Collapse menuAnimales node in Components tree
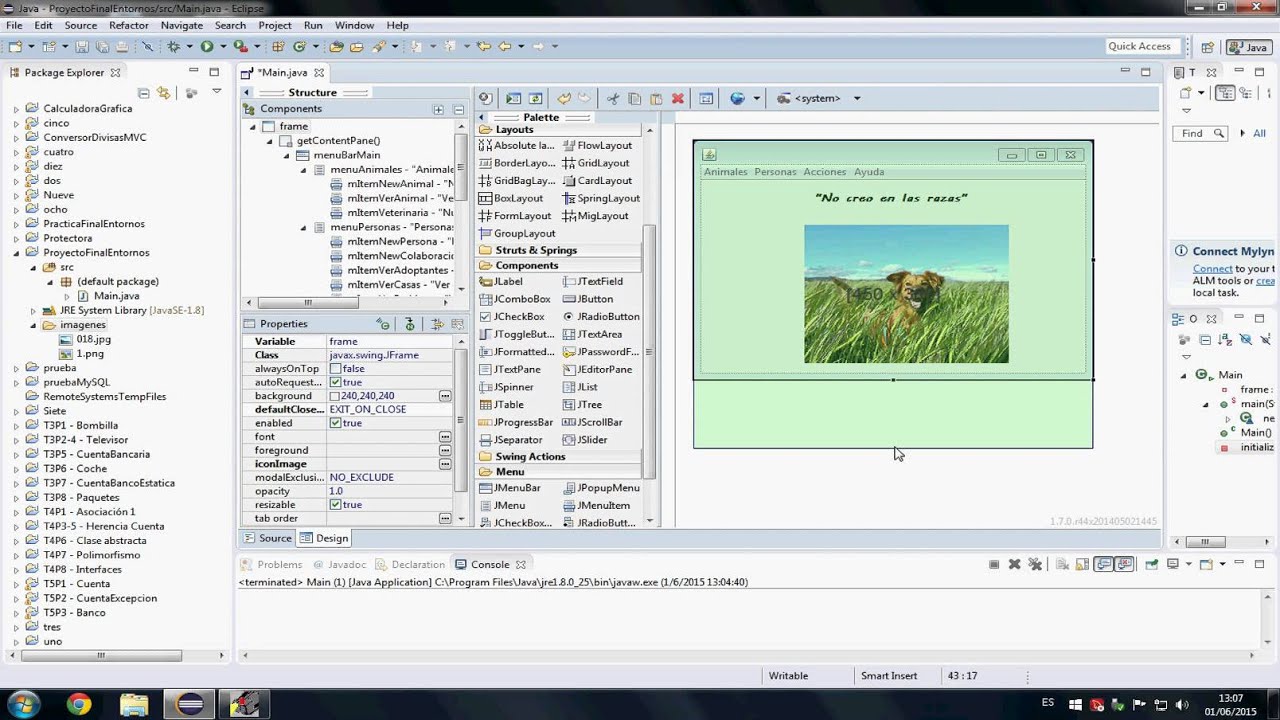The width and height of the screenshot is (1280, 720). tap(305, 170)
